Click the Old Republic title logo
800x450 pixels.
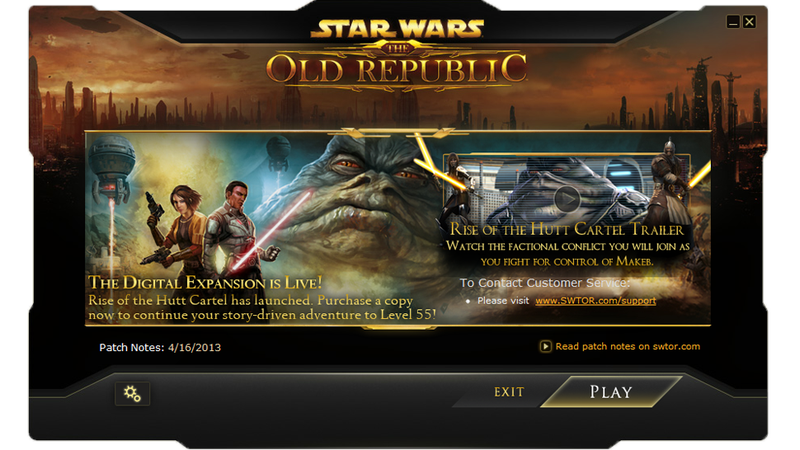pos(397,69)
